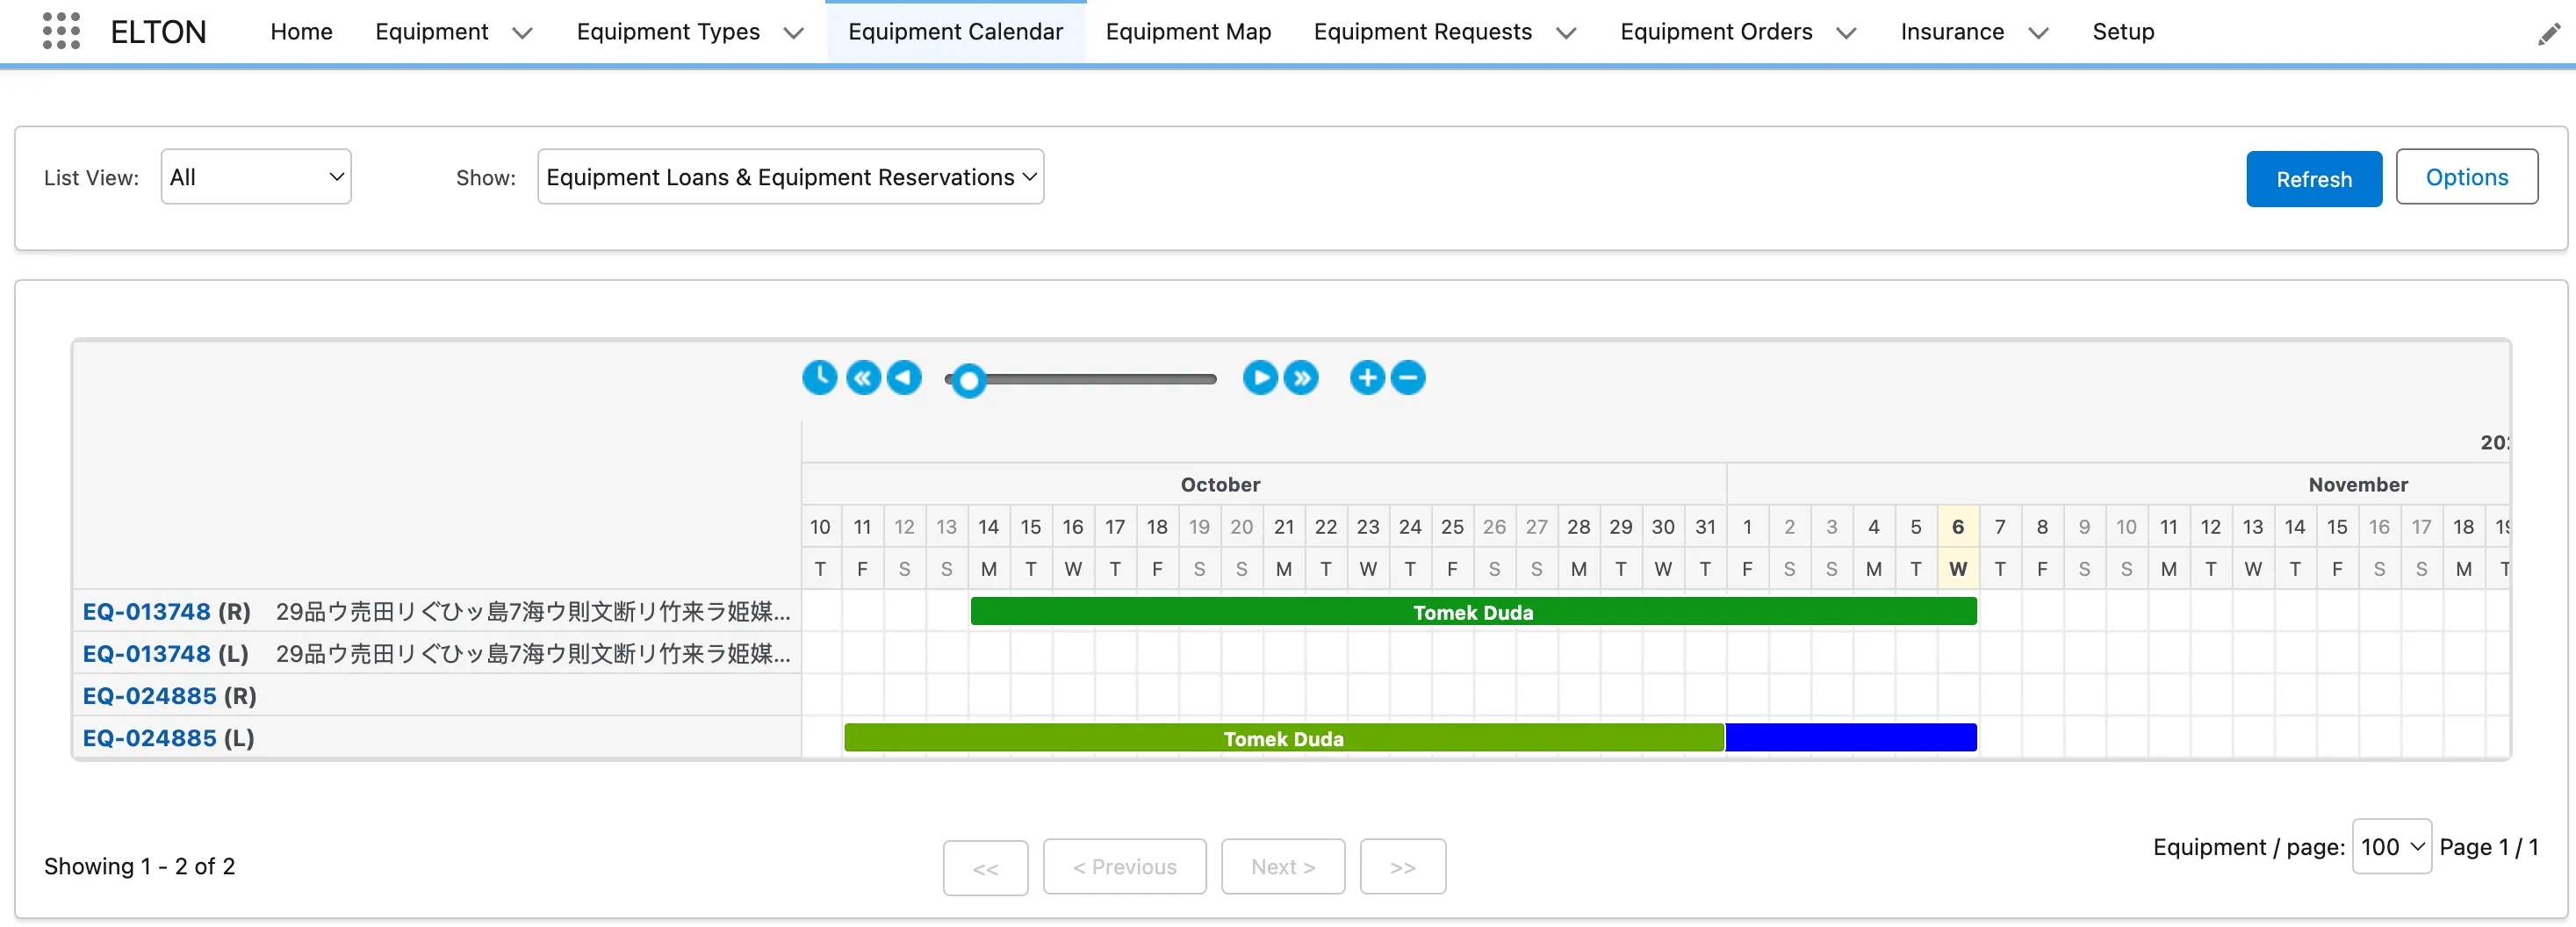Click the timeline slider track
The height and width of the screenshot is (927, 2576).
coord(1080,379)
